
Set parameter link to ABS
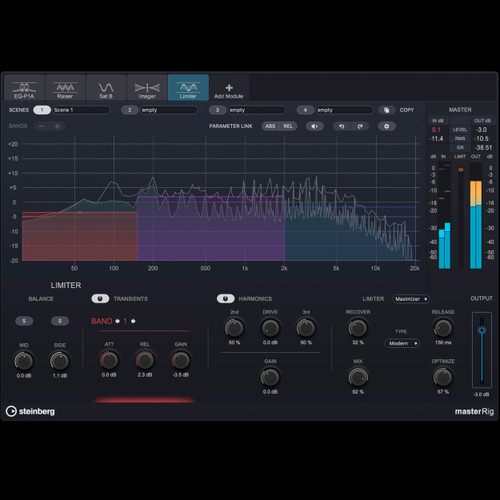[270, 126]
